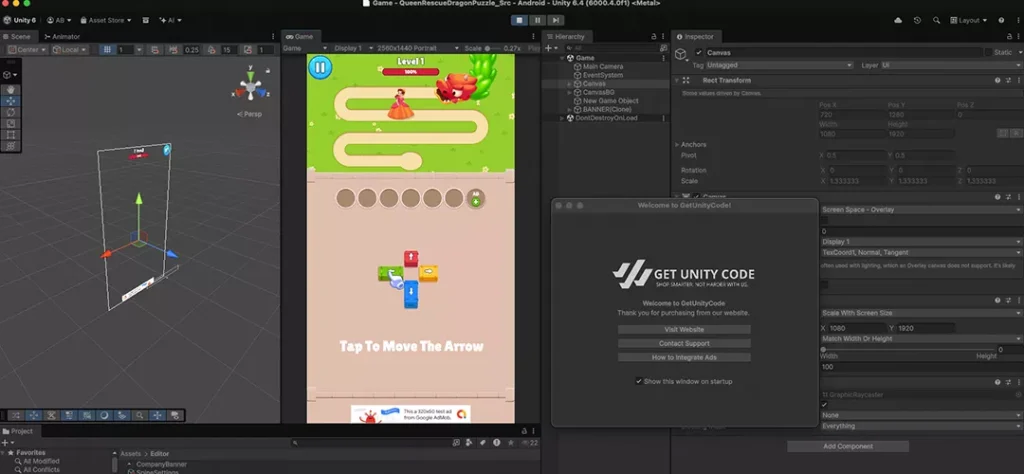Open the Tag dropdown showing Untagged
The height and width of the screenshot is (474, 1024).
pyautogui.click(x=779, y=65)
